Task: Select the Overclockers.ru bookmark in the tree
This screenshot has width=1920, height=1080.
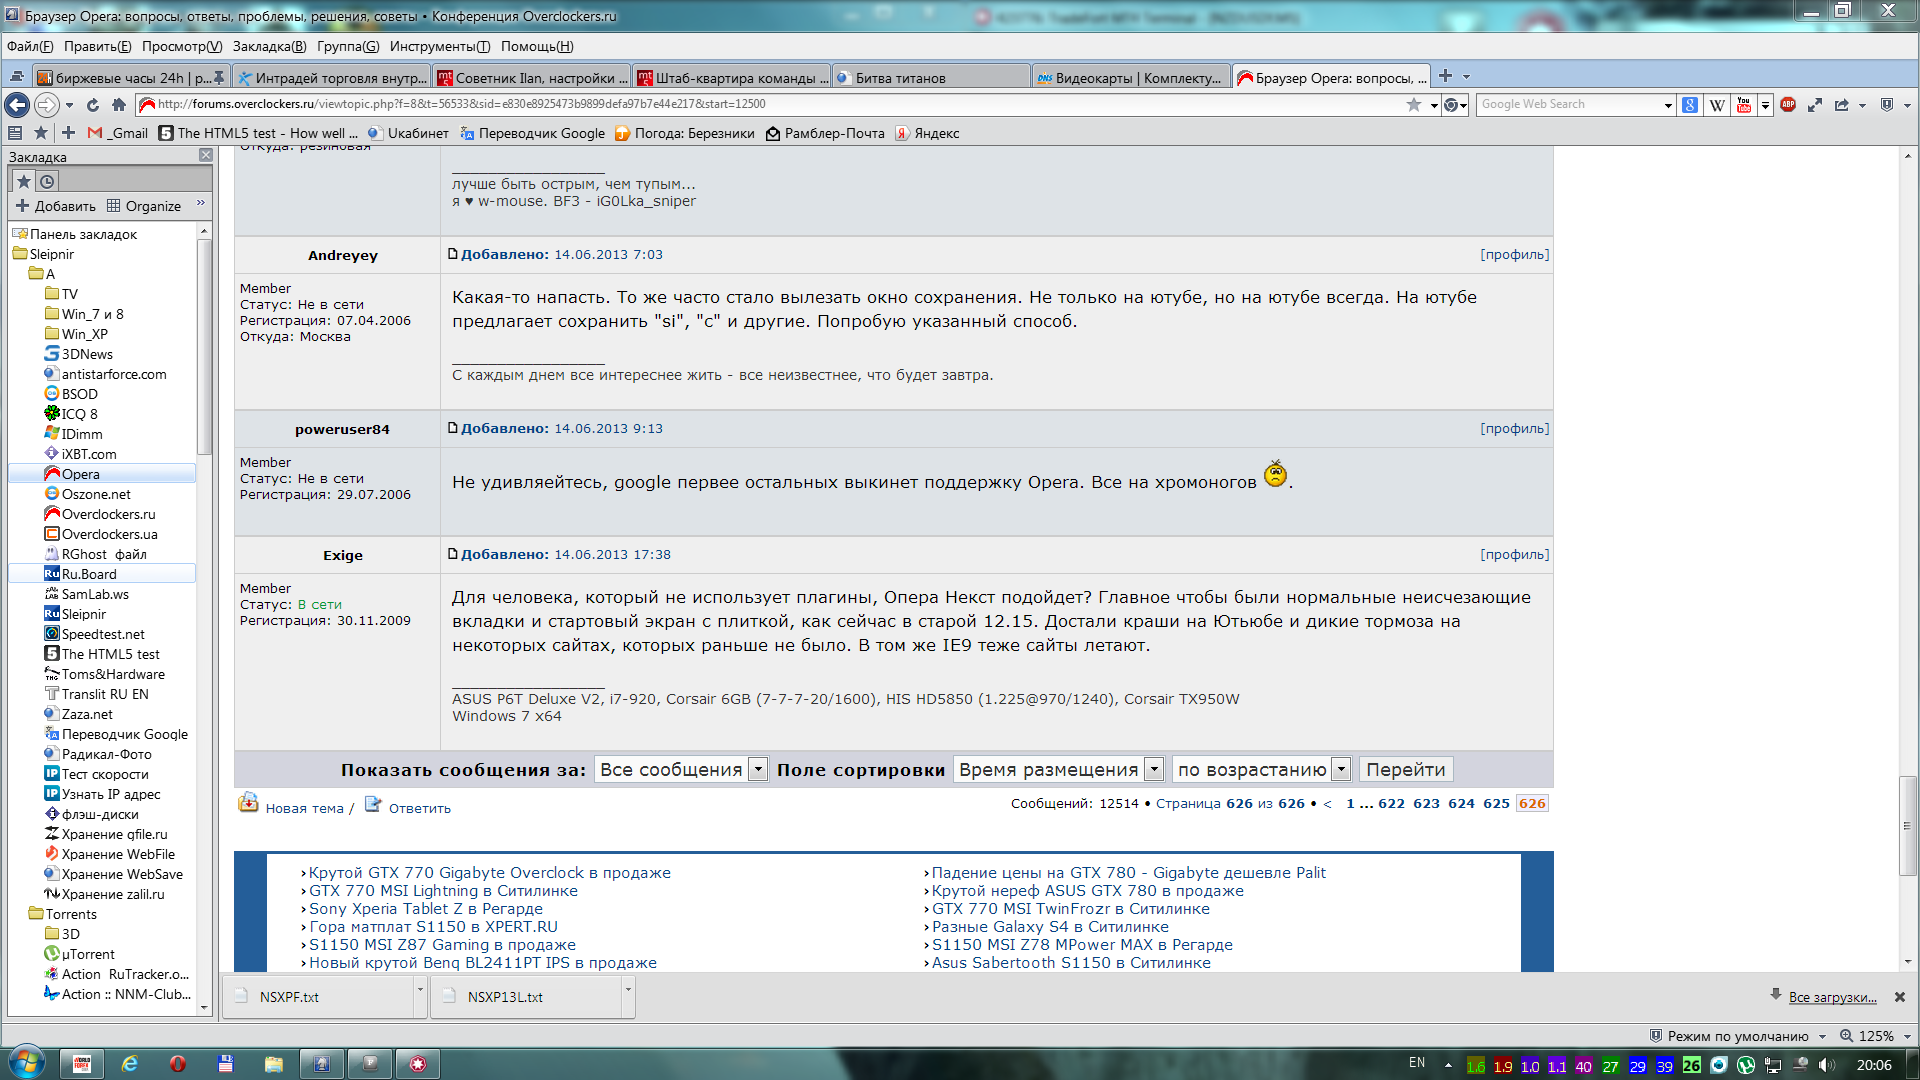Action: (x=108, y=514)
